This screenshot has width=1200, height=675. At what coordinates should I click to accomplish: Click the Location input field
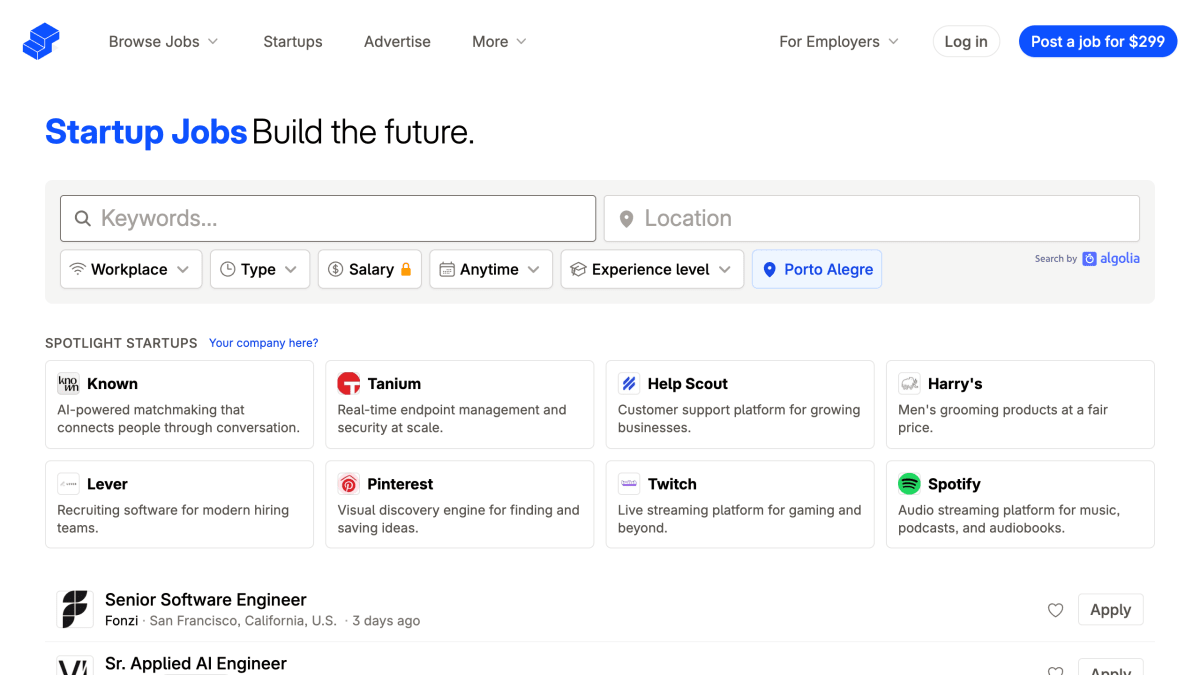click(872, 218)
